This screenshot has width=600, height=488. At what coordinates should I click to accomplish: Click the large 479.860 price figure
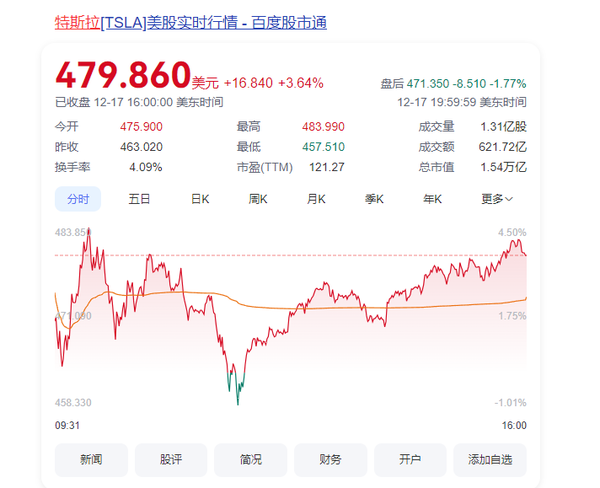click(x=122, y=75)
